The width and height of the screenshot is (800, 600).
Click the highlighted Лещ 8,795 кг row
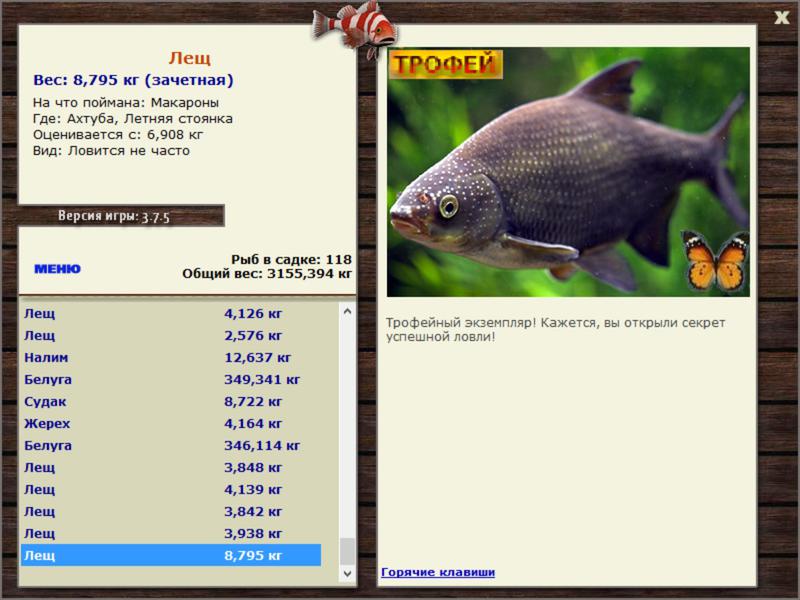coord(171,555)
